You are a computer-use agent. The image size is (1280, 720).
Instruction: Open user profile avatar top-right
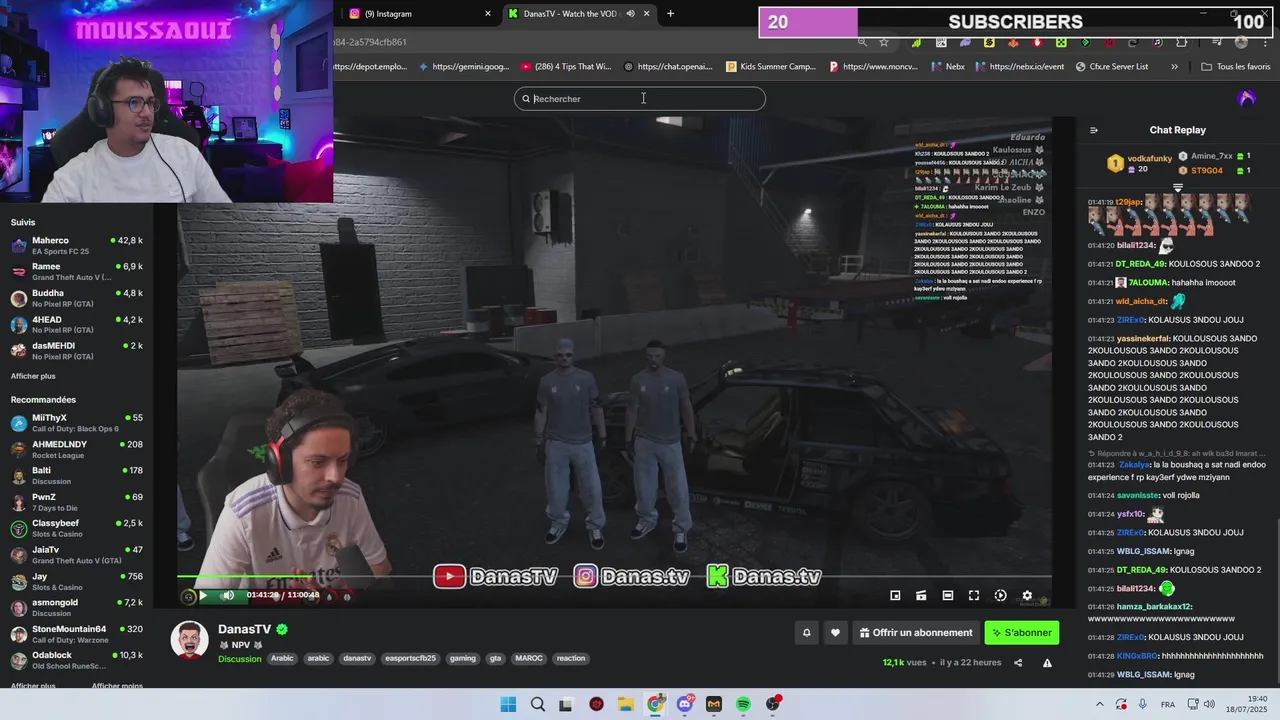tap(1246, 98)
